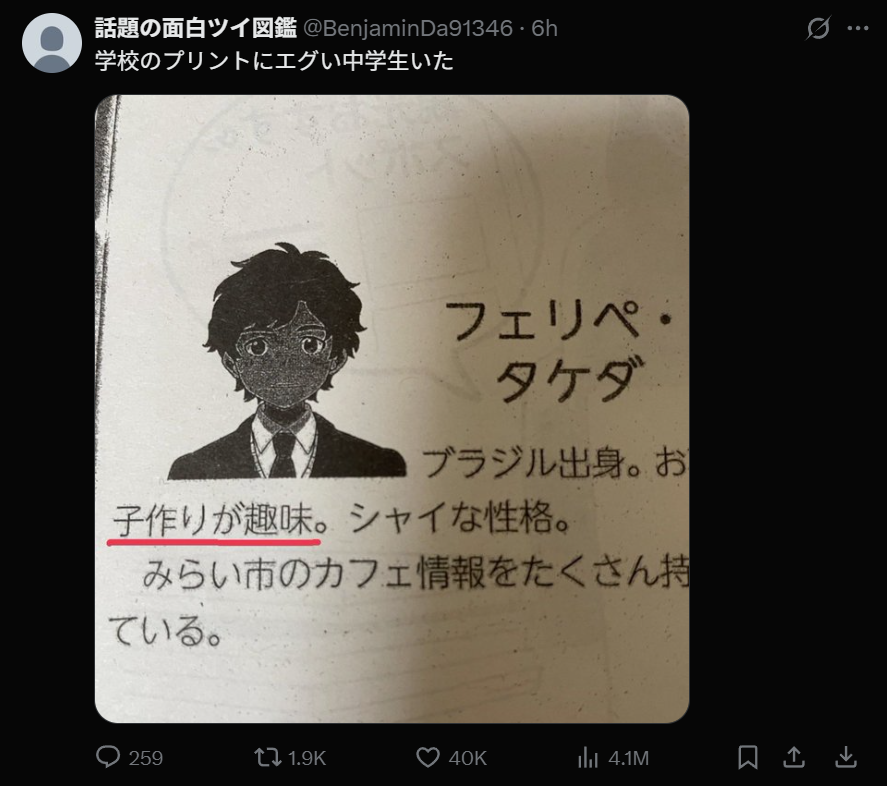Like the tweet with heart icon

click(x=428, y=757)
